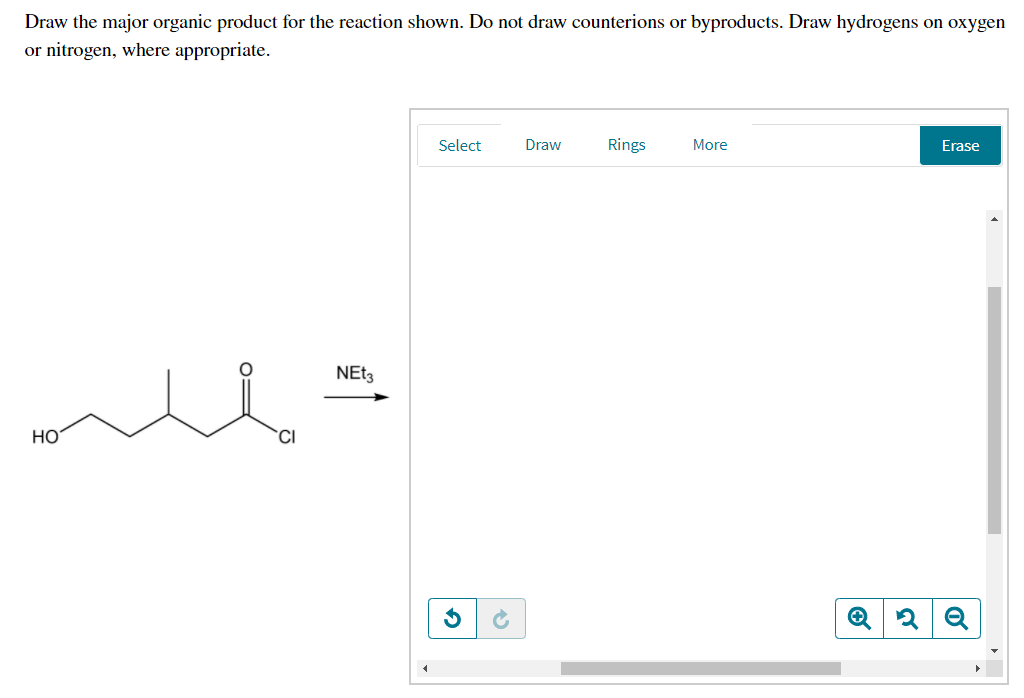This screenshot has height=698, width=1024.
Task: Open the More tab
Action: [710, 144]
